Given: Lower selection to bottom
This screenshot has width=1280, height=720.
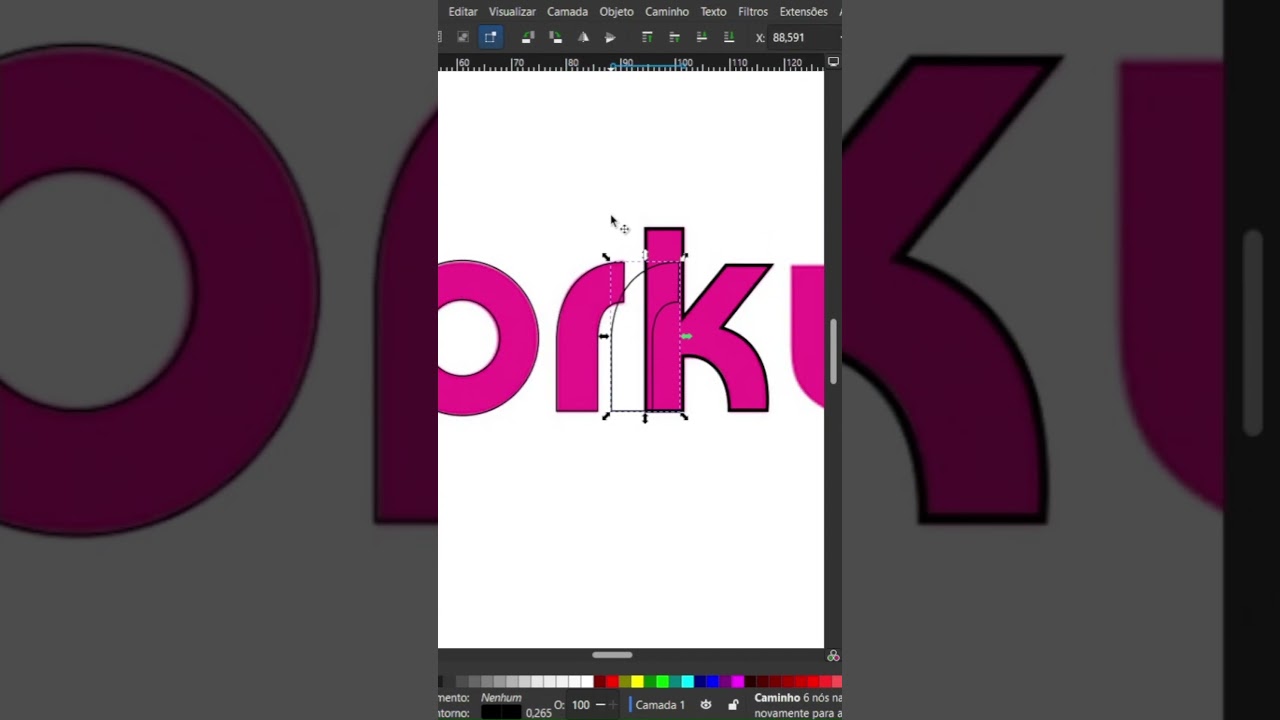Looking at the screenshot, I should click(728, 37).
